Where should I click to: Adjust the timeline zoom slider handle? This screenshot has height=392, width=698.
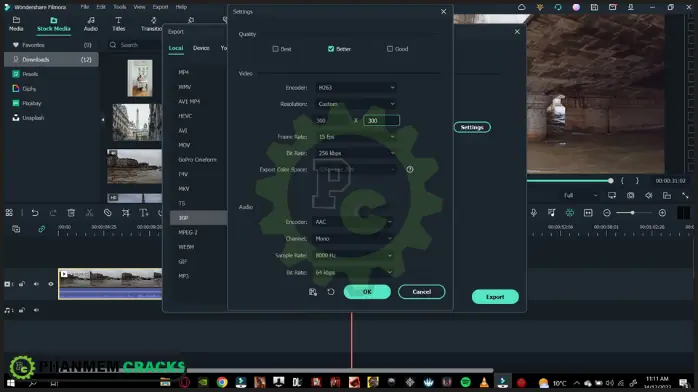632,213
